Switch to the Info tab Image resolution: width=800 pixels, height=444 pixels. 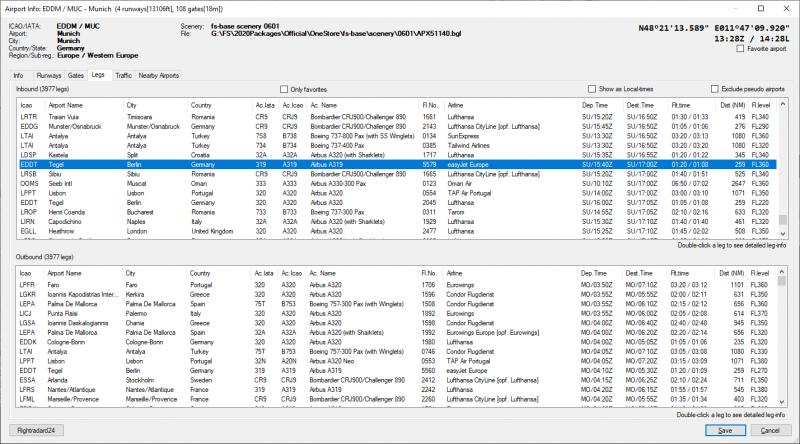tap(18, 75)
